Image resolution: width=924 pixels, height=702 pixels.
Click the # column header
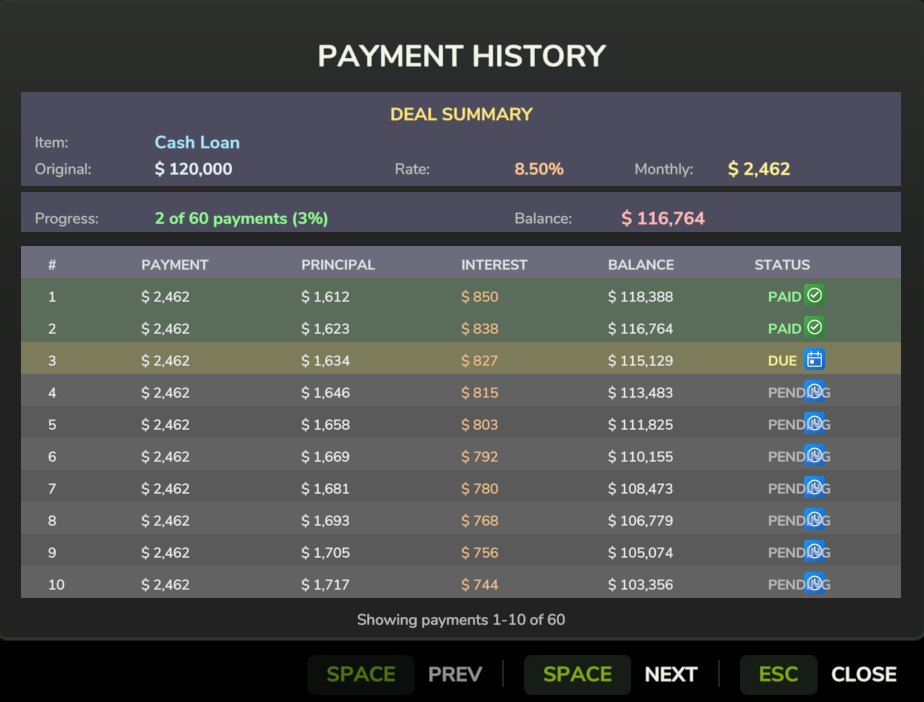coord(52,265)
